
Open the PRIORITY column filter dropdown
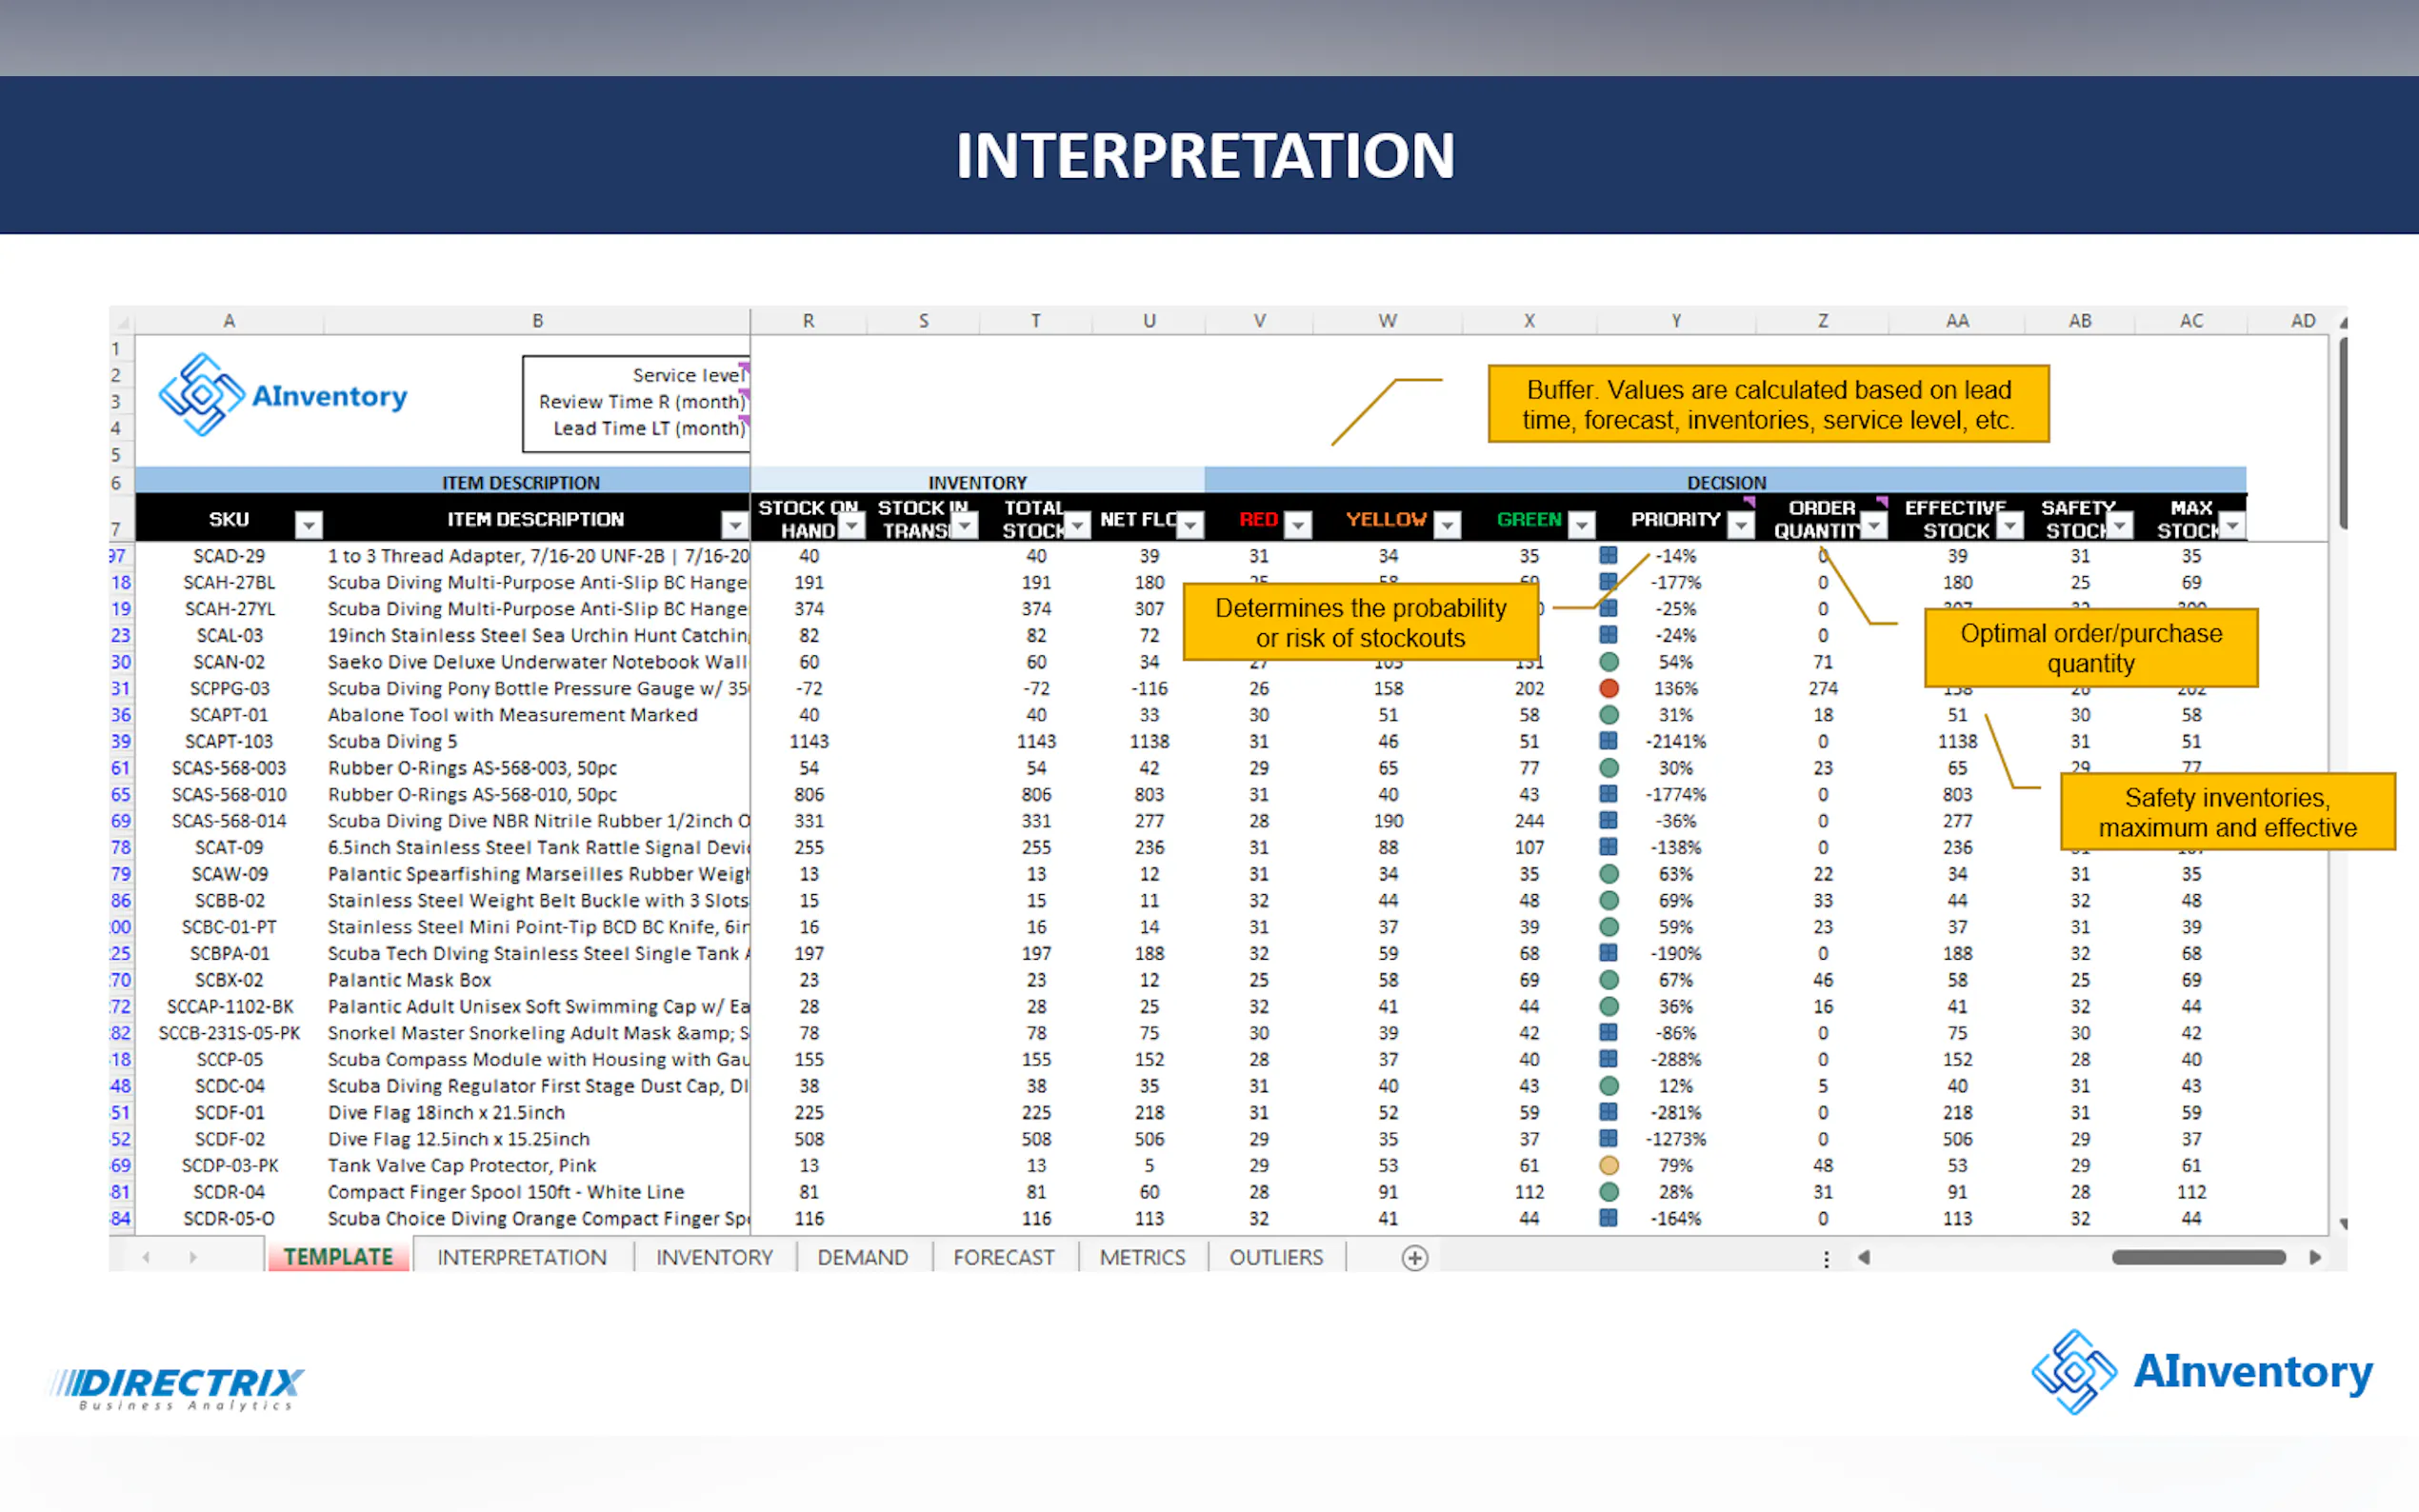pyautogui.click(x=1741, y=524)
